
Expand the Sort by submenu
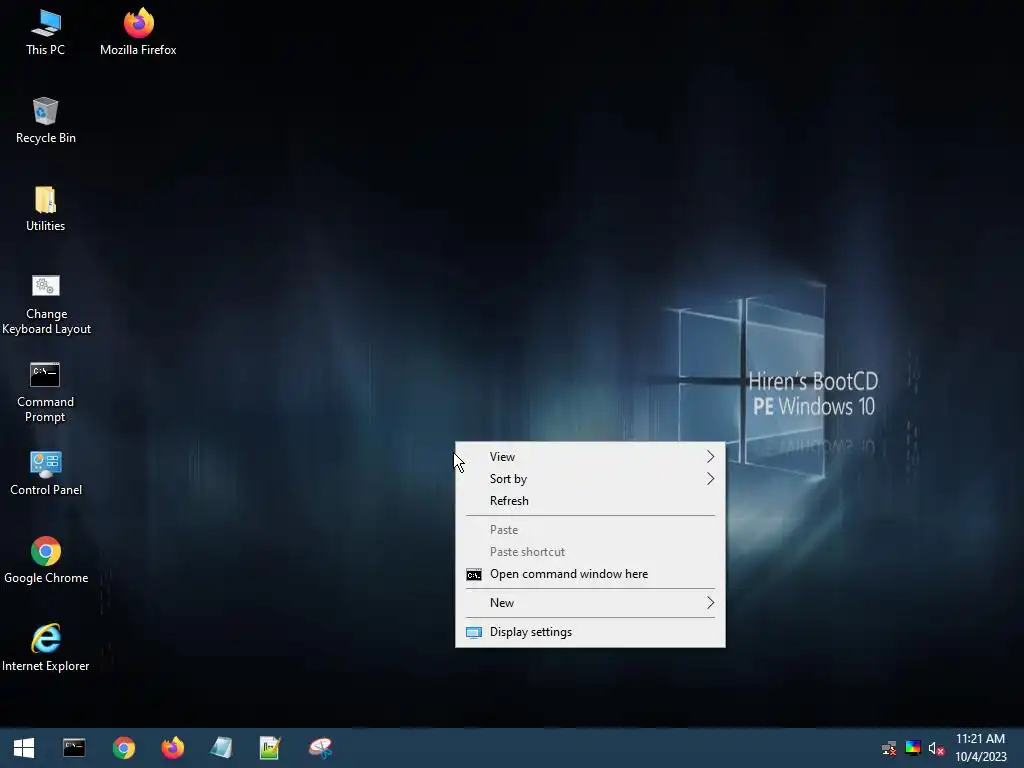click(590, 479)
